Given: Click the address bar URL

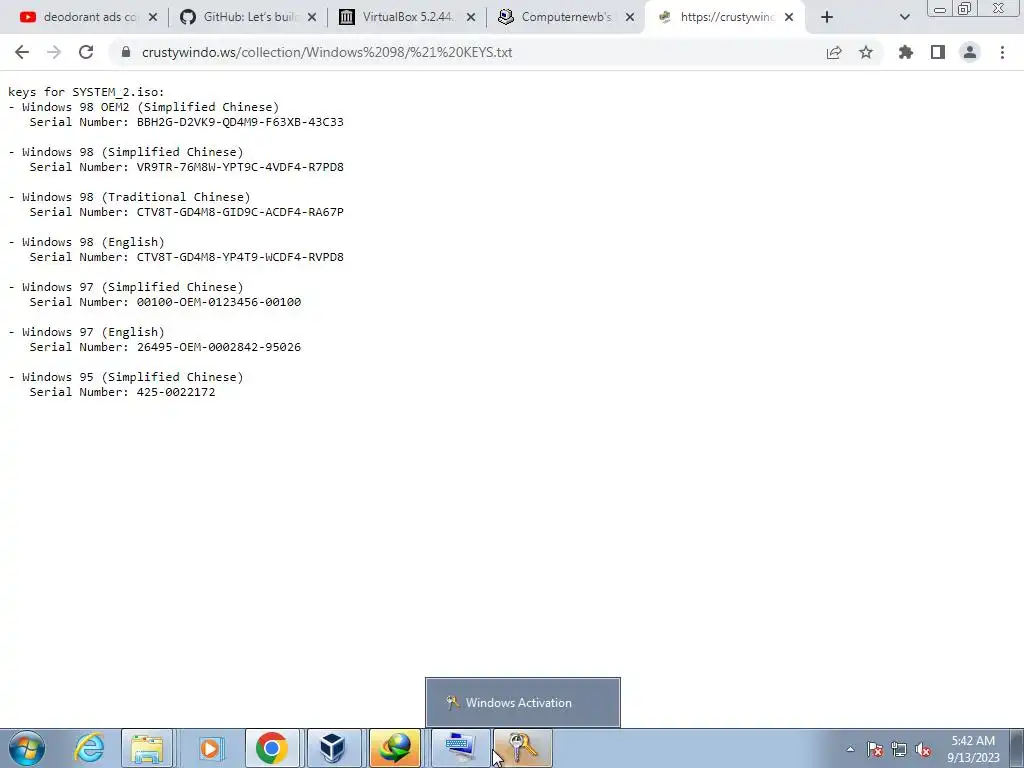Looking at the screenshot, I should [327, 52].
